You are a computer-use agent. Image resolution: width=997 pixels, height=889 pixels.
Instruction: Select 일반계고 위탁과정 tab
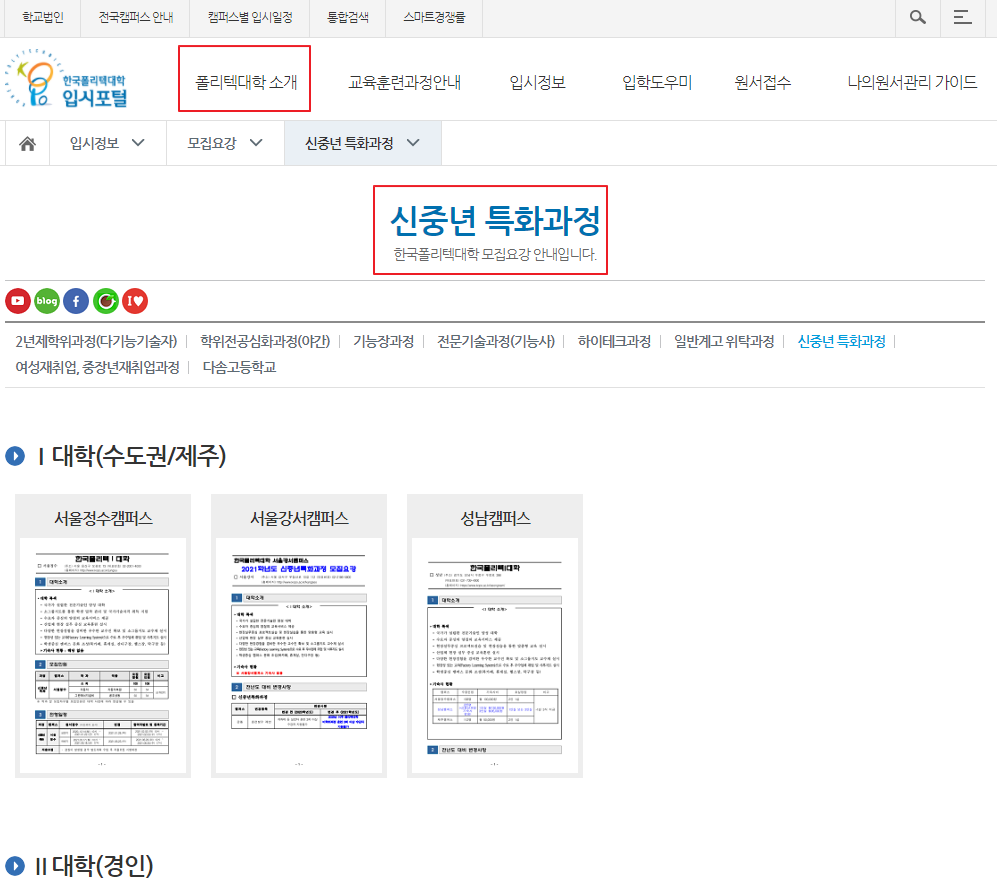724,341
